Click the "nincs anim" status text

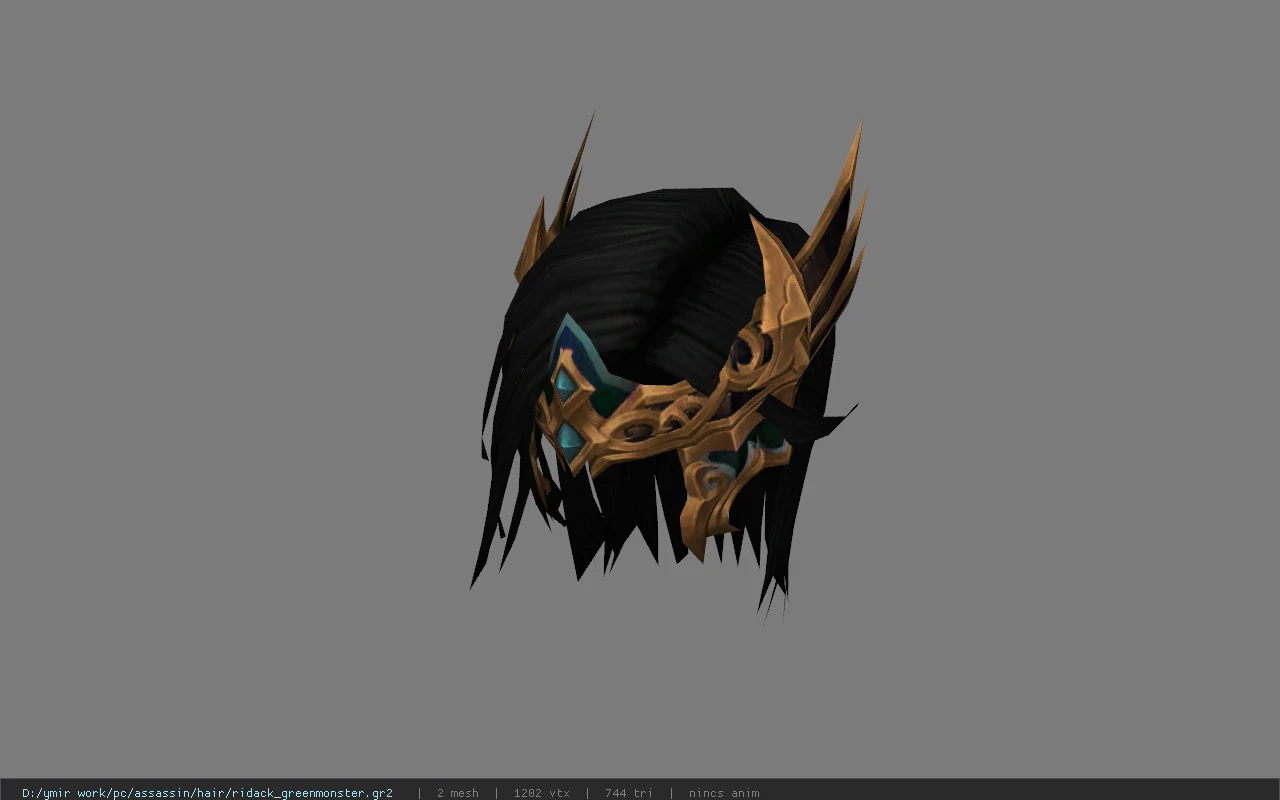pyautogui.click(x=724, y=793)
